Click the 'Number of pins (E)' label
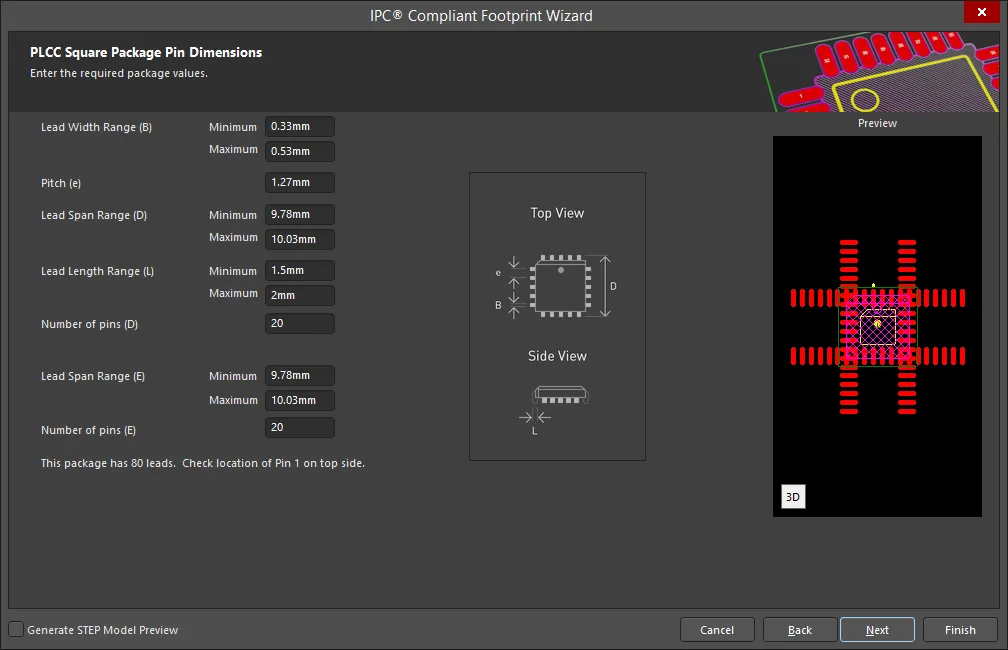The image size is (1008, 650). pyautogui.click(x=88, y=430)
